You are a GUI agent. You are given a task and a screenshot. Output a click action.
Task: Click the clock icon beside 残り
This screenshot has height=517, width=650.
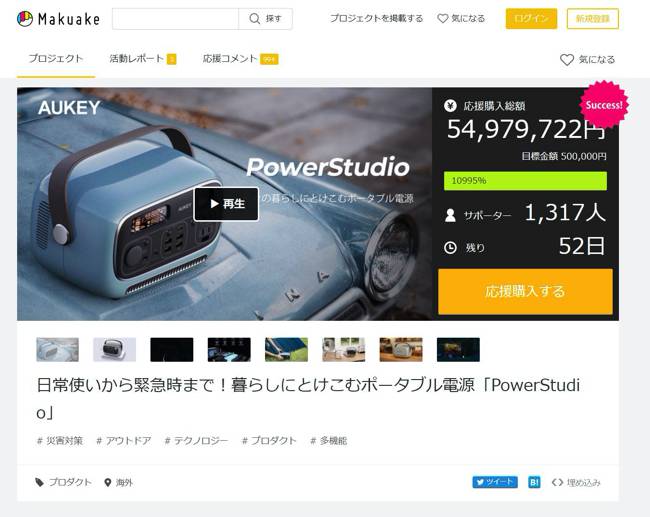[450, 248]
